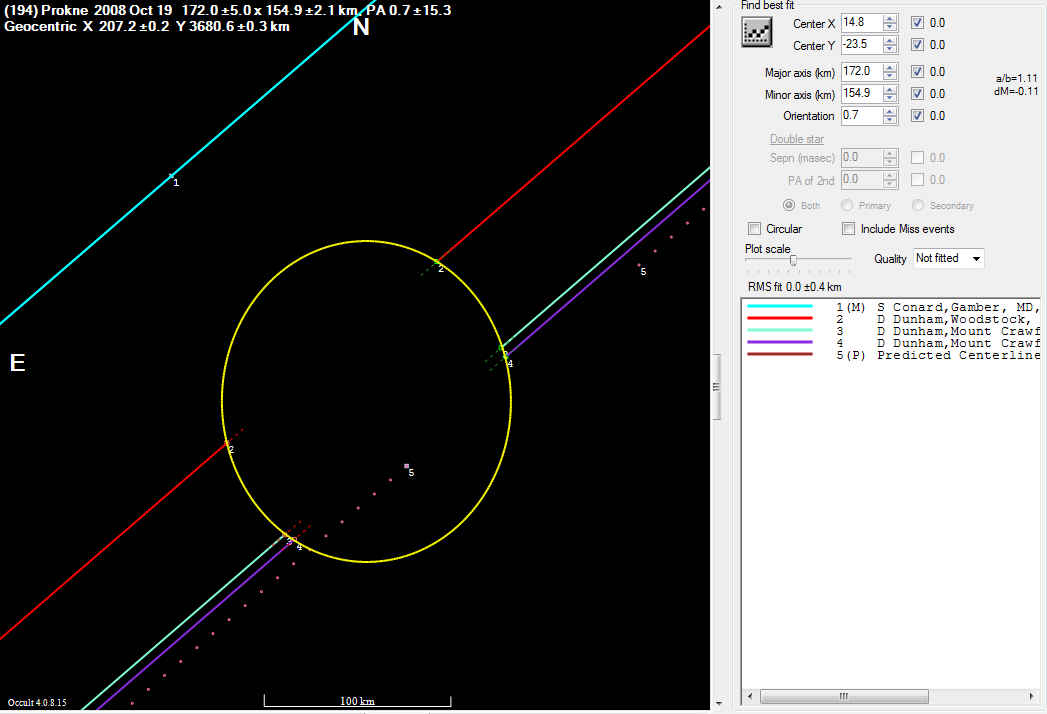Click the Center X spinner arrows
The image size is (1047, 714).
click(890, 23)
